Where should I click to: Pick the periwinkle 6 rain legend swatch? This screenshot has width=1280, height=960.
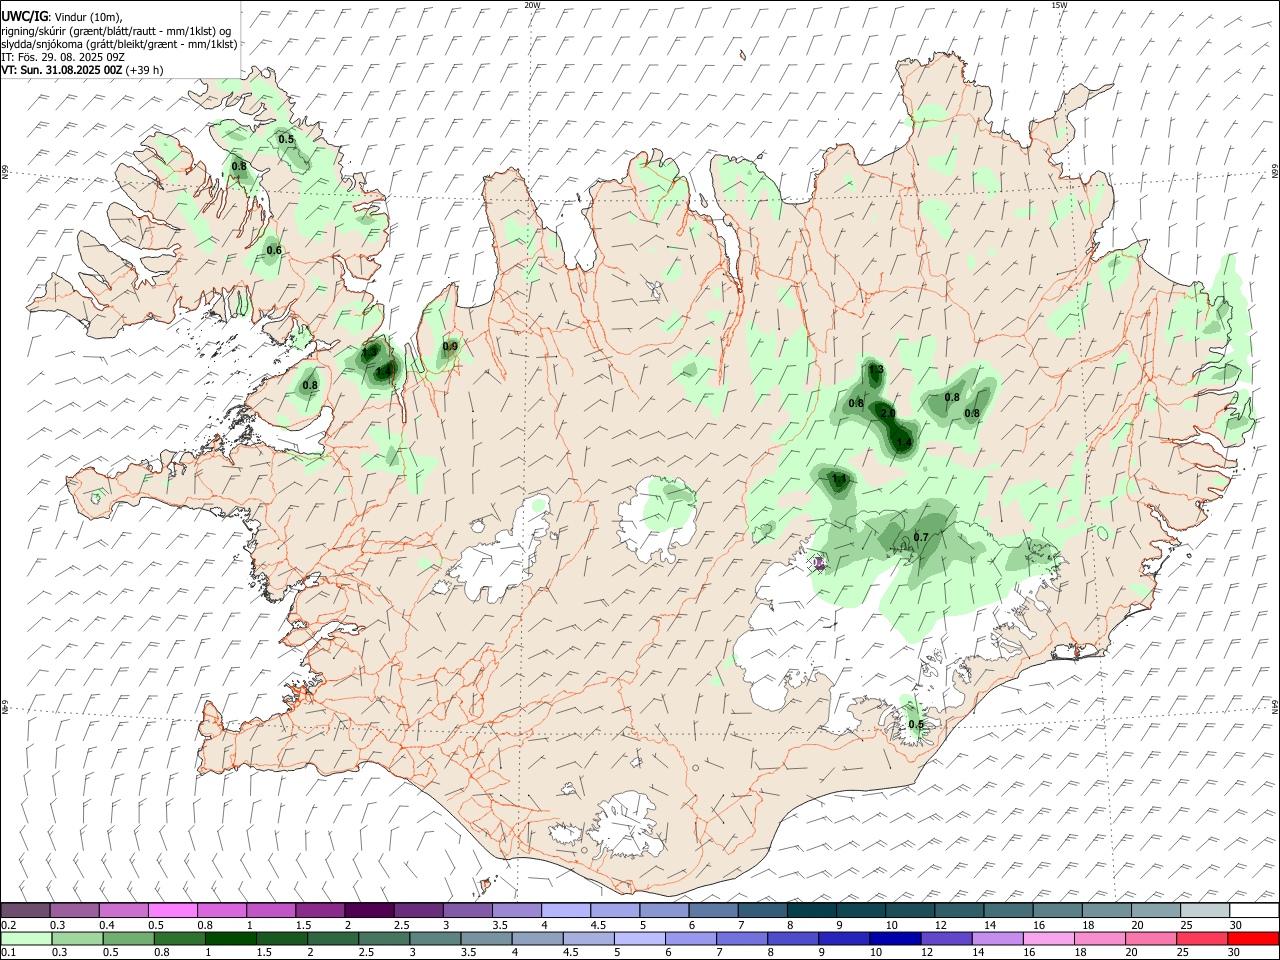(x=691, y=938)
